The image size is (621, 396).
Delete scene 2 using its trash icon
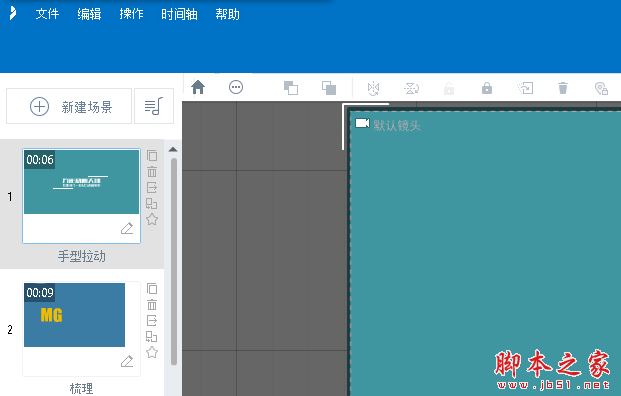tap(152, 305)
